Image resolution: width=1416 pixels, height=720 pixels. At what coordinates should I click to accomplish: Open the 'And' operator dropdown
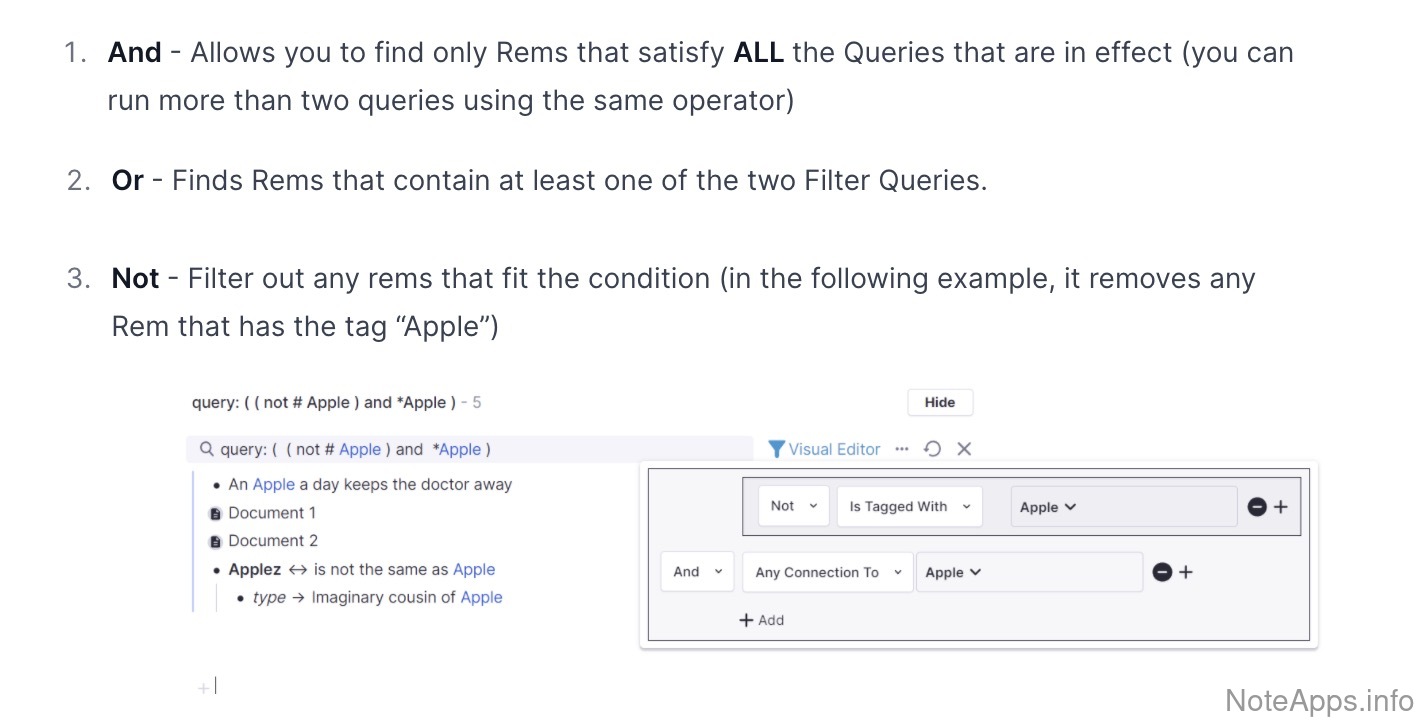point(697,572)
